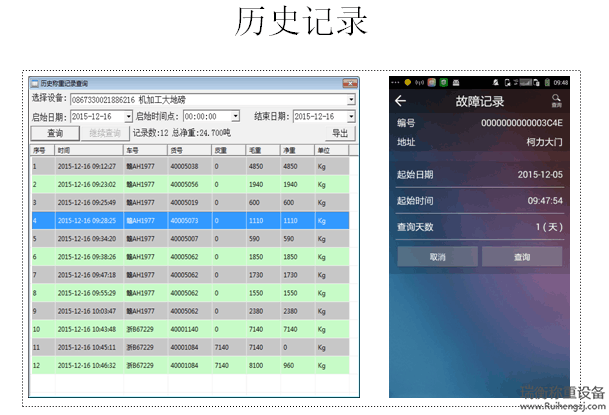Select row 10 with plate 浙B67229

tap(190, 329)
